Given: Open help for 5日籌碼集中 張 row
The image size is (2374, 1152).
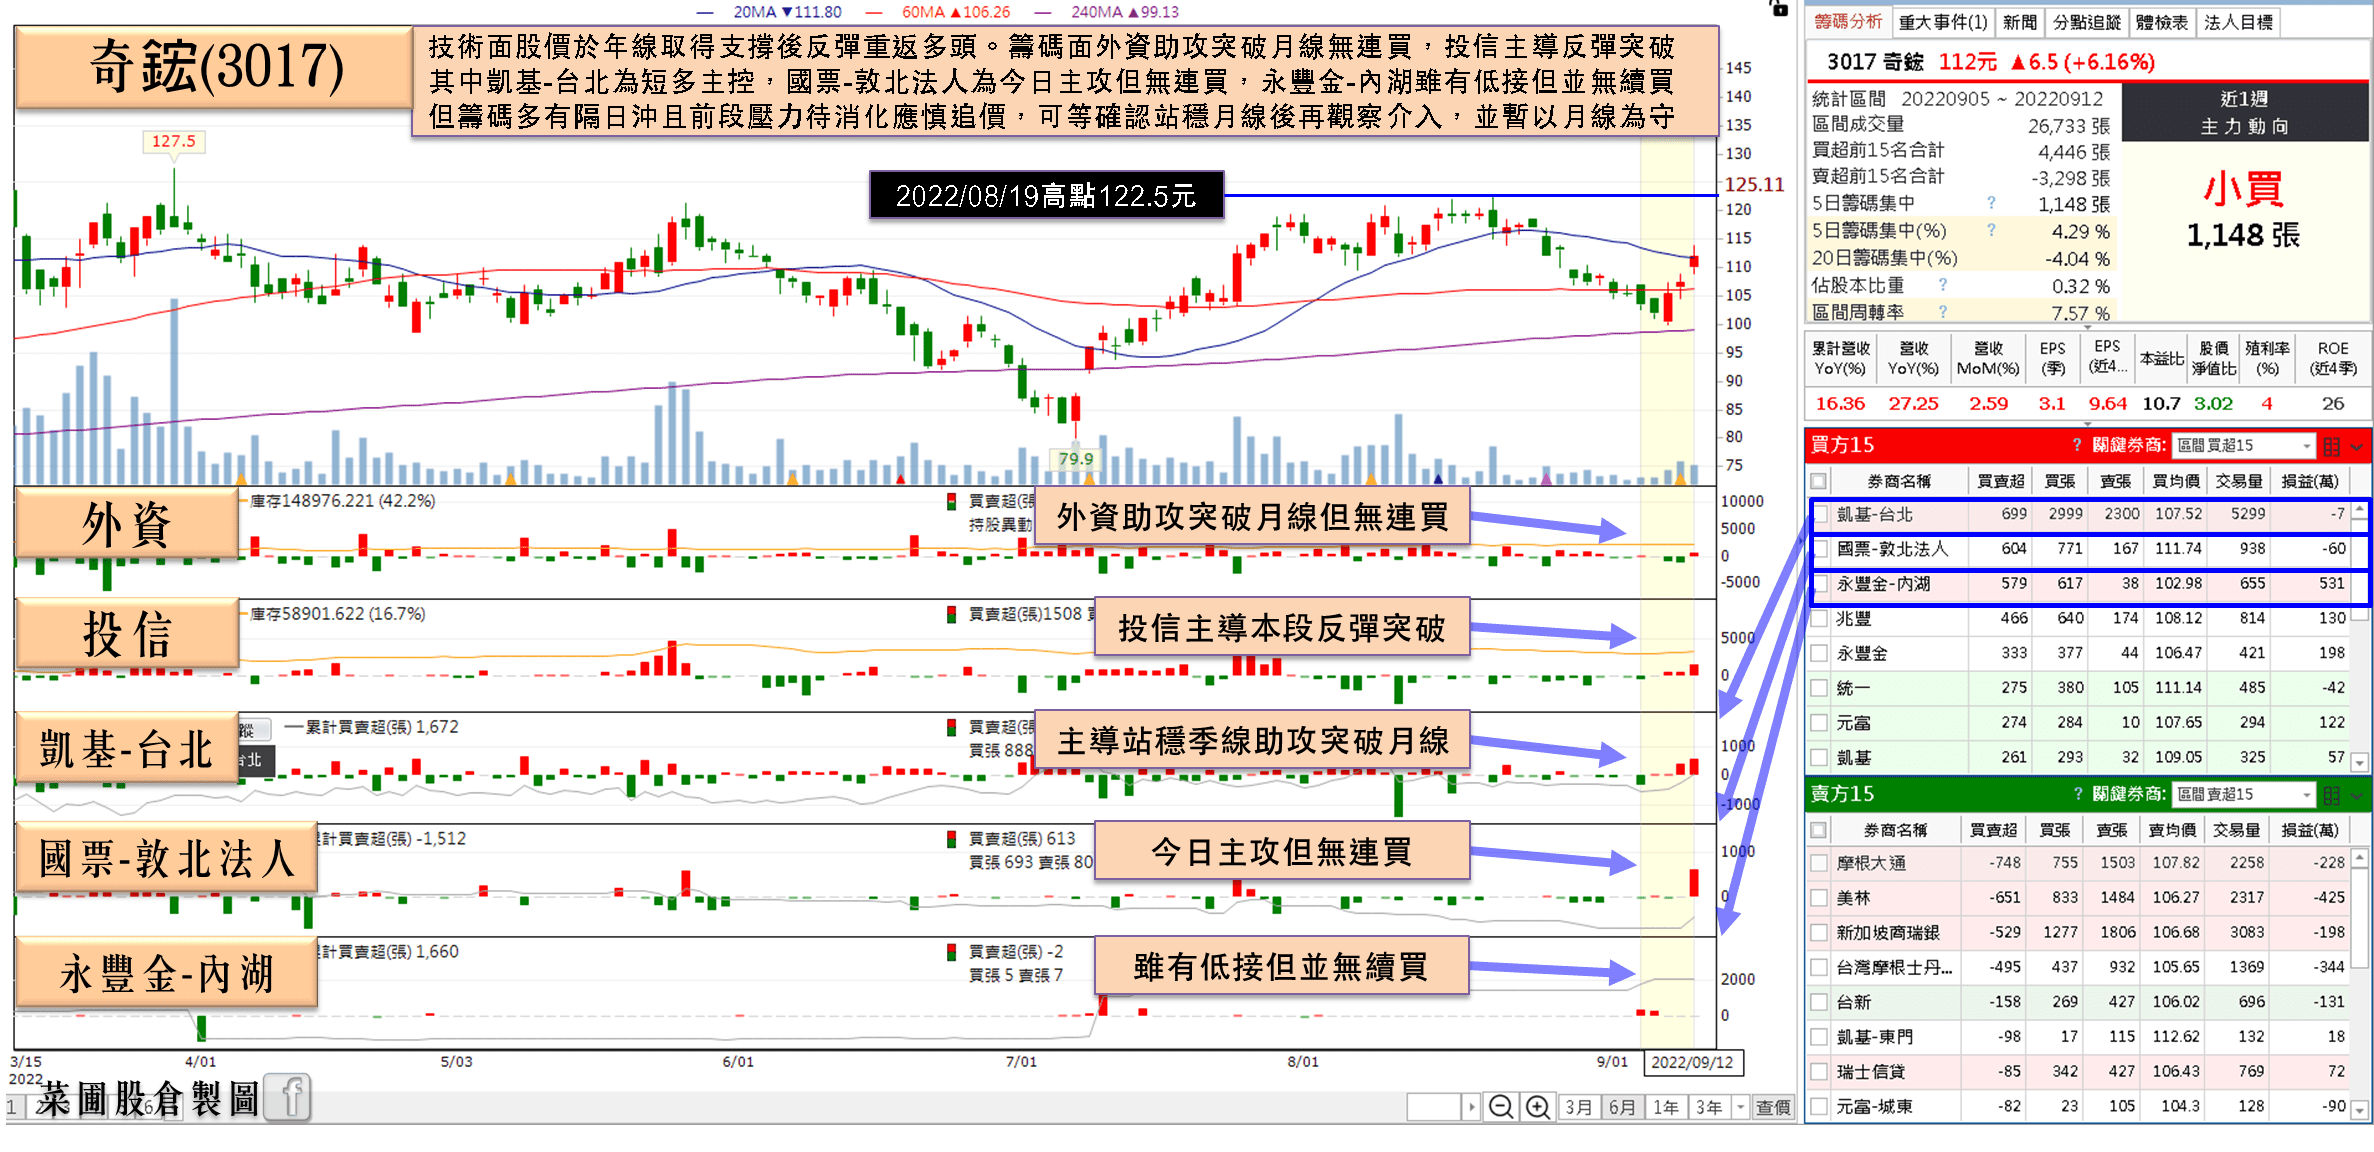Looking at the screenshot, I should pyautogui.click(x=1991, y=203).
